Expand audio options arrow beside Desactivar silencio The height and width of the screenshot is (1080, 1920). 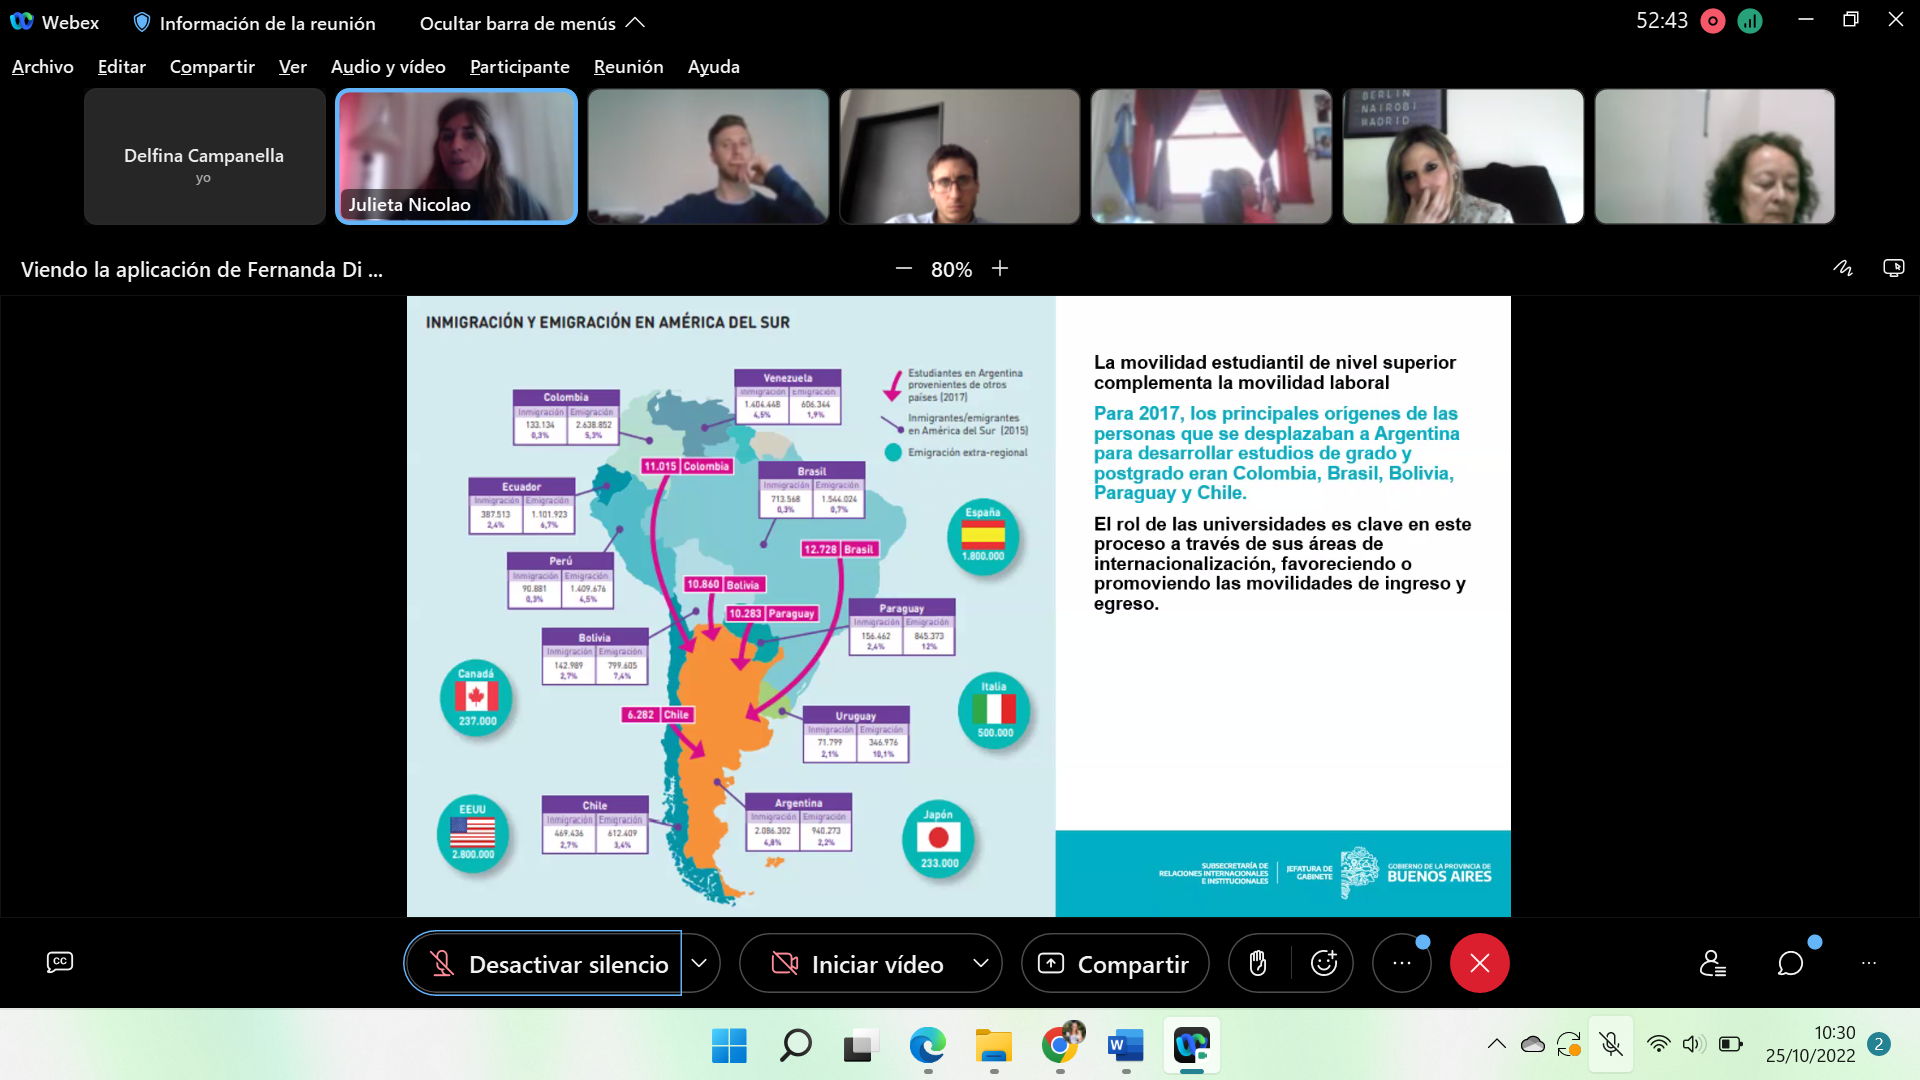[700, 963]
